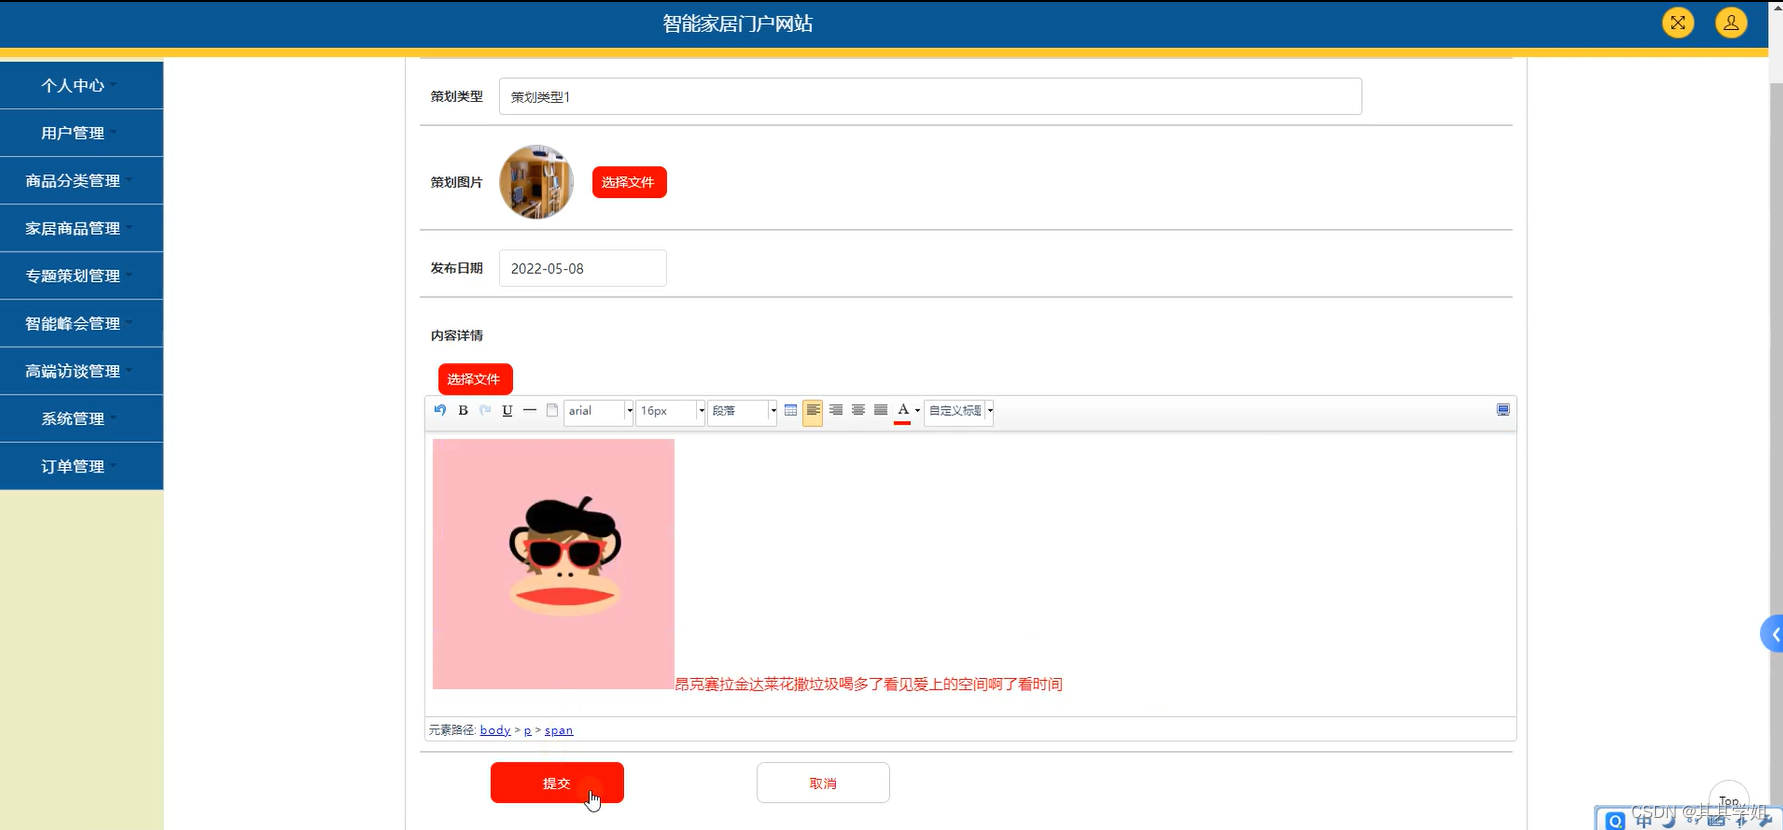The width and height of the screenshot is (1783, 830).
Task: Click the red text line in editor
Action: pos(868,684)
